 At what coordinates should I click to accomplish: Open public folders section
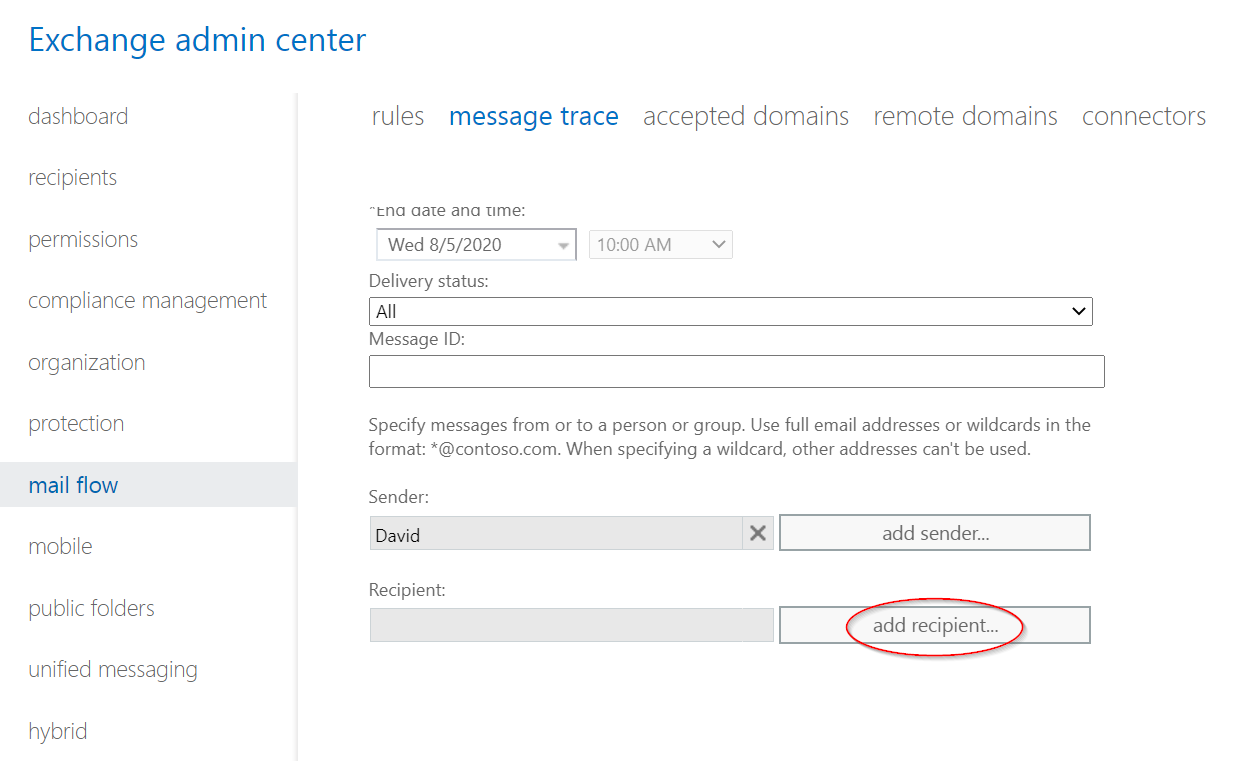(91, 608)
